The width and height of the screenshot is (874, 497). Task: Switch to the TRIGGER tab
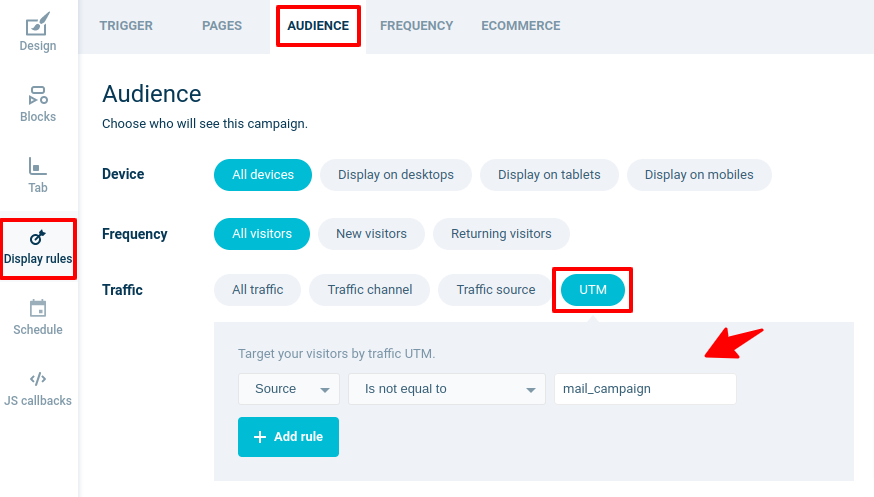point(126,26)
